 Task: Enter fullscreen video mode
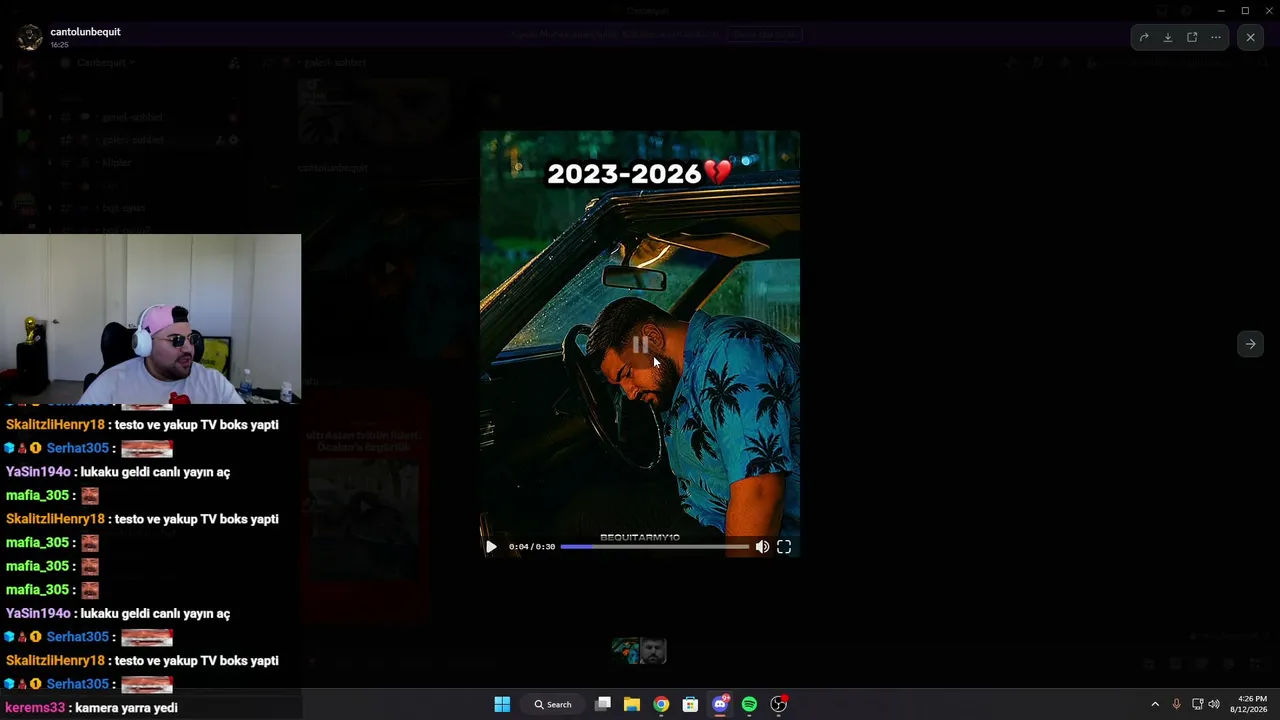coord(784,547)
